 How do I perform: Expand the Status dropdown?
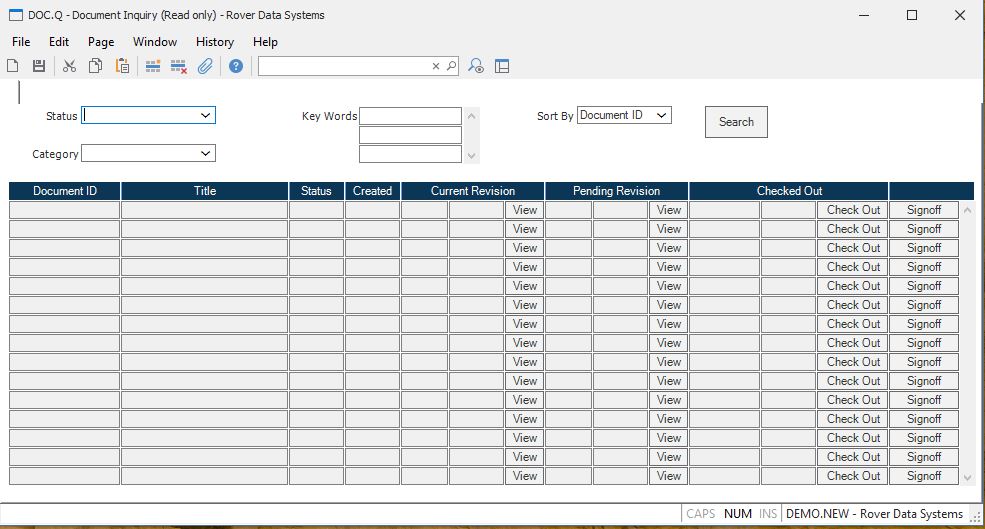tap(205, 116)
